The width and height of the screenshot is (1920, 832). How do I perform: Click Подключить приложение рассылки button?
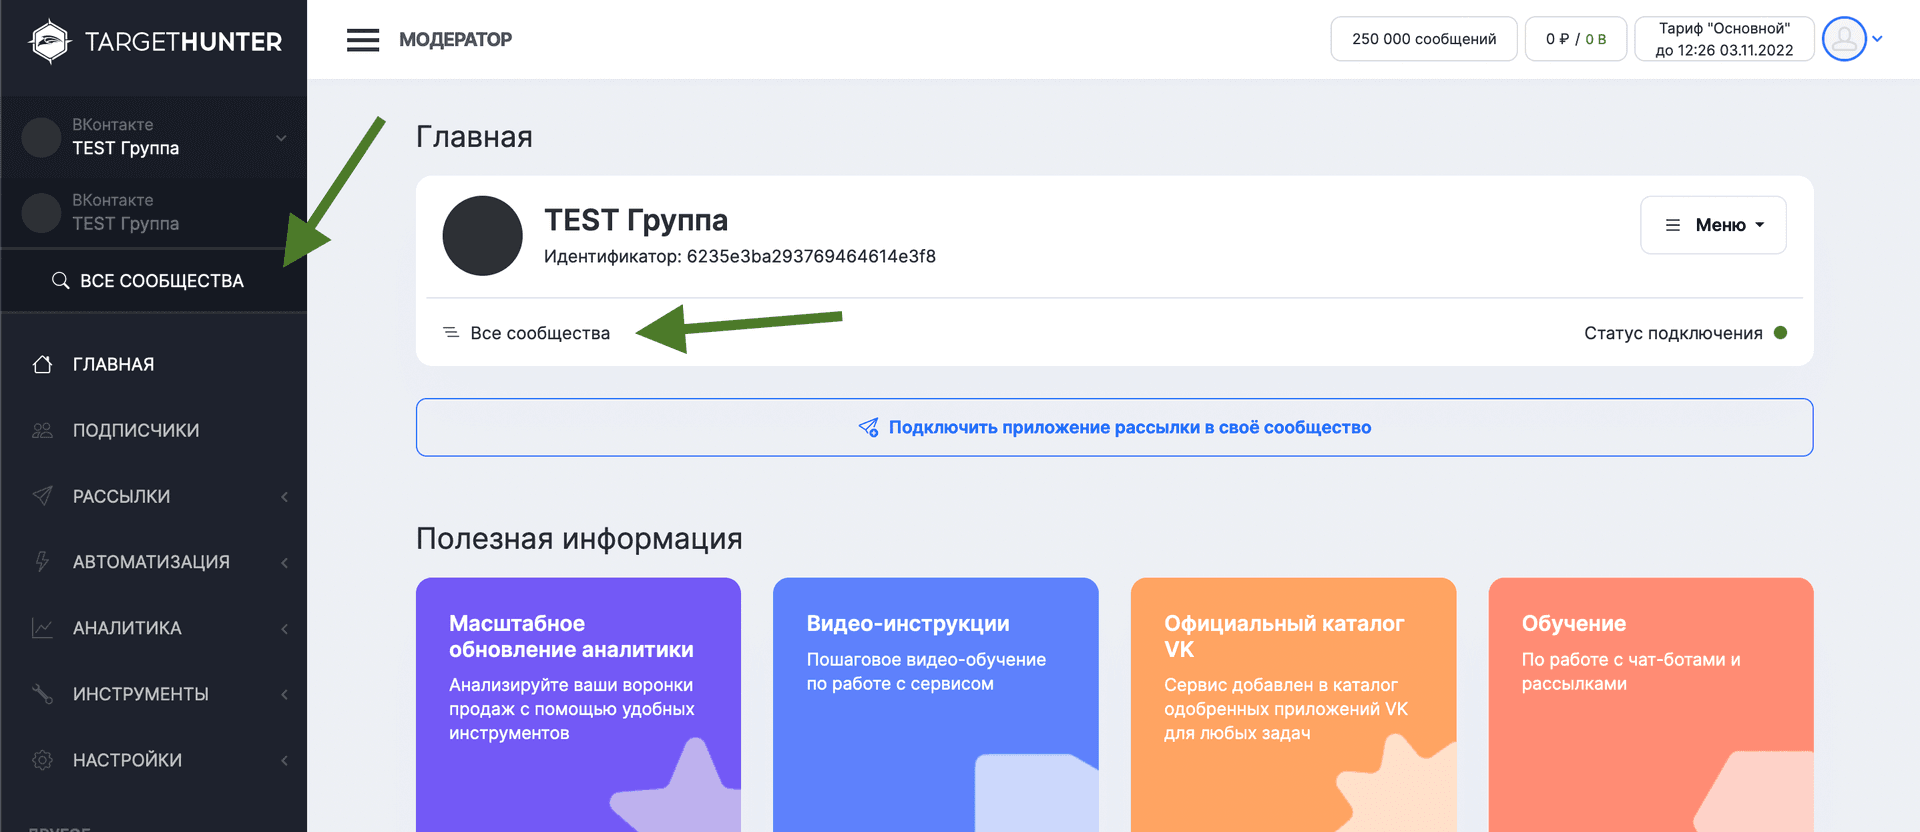tap(1114, 427)
